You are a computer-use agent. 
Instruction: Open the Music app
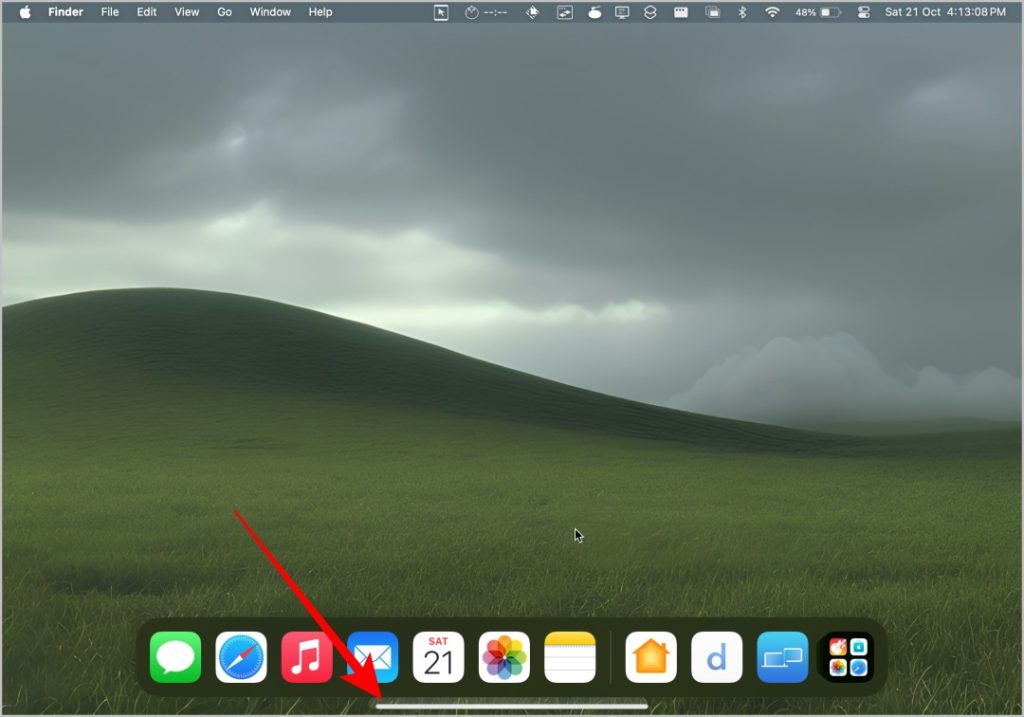tap(307, 657)
